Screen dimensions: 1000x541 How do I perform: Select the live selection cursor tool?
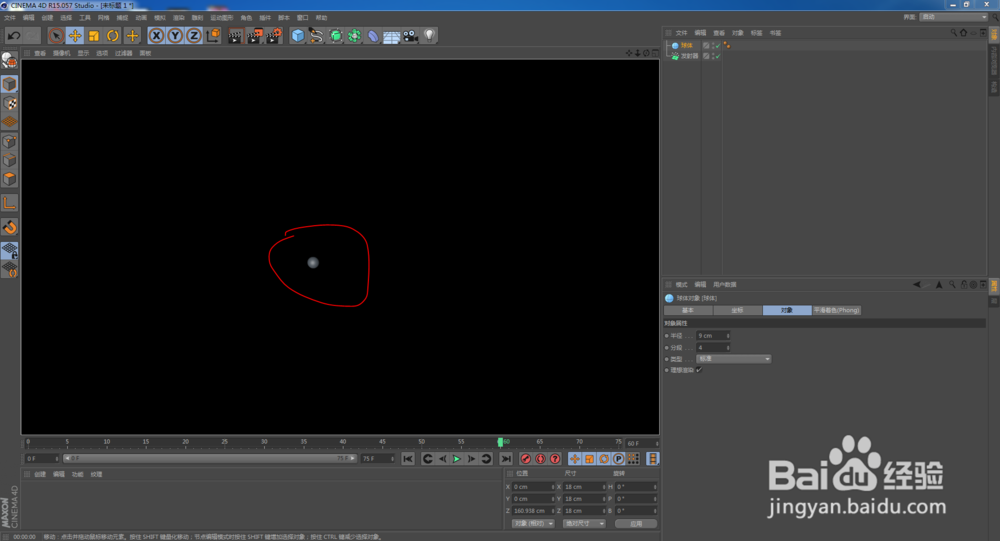point(56,36)
